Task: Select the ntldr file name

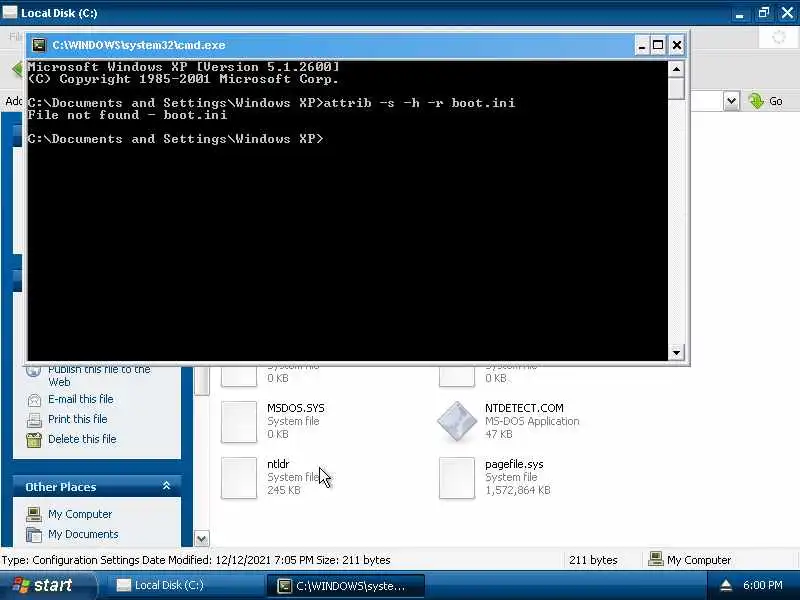Action: pyautogui.click(x=278, y=464)
